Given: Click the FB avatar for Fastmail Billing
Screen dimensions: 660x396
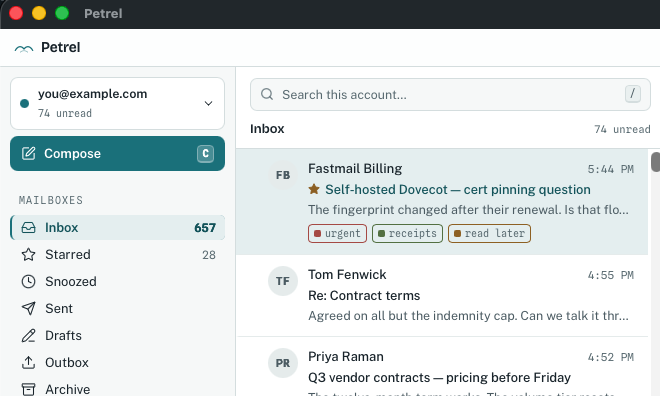Looking at the screenshot, I should [x=283, y=175].
